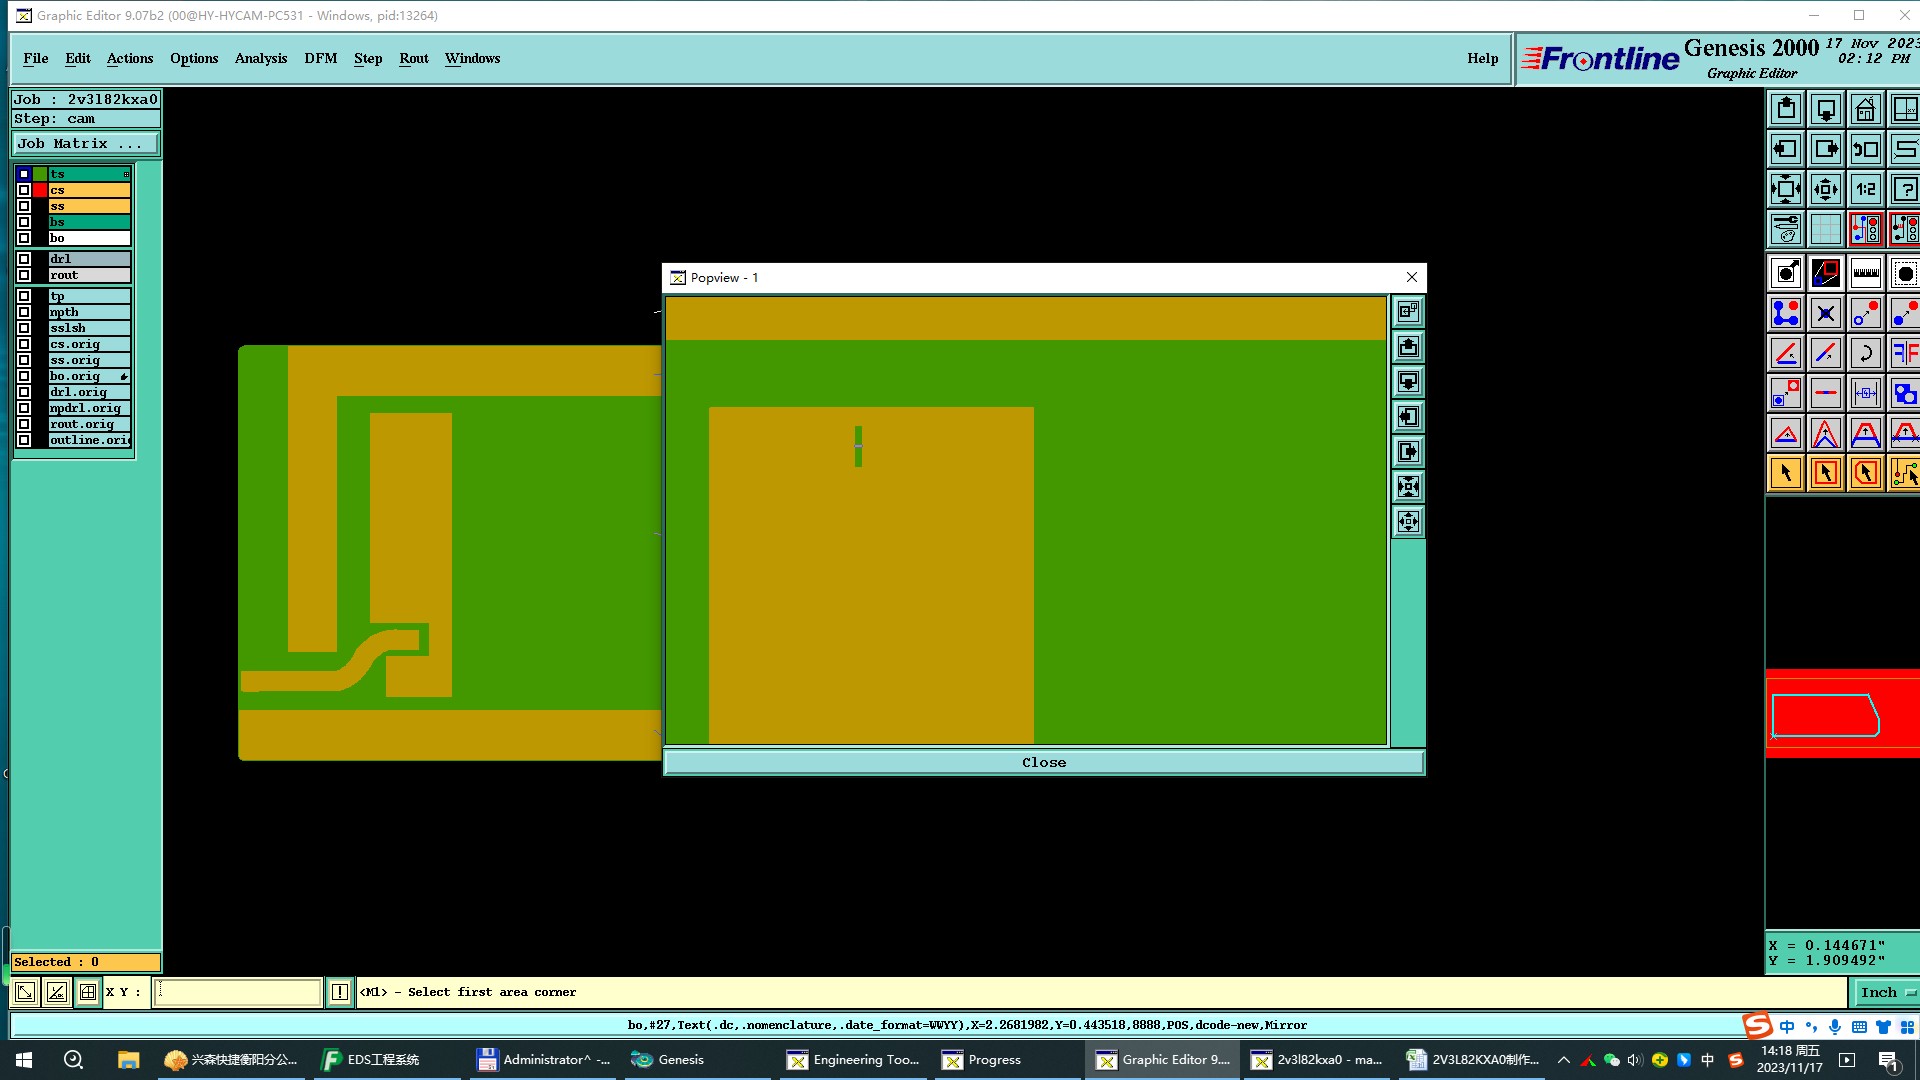The image size is (1920, 1080).
Task: Open the Analysis menu
Action: pos(260,58)
